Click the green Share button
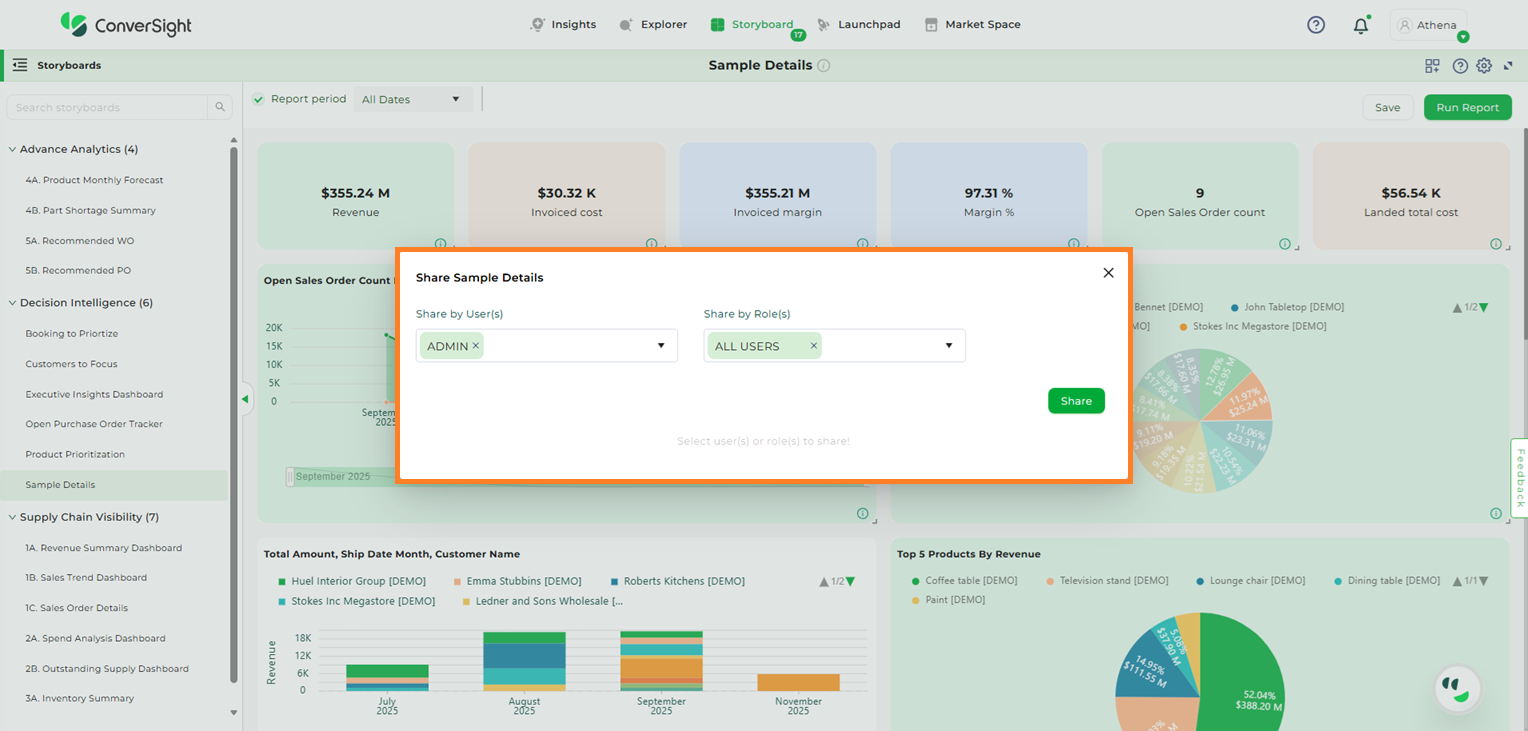The width and height of the screenshot is (1528, 731). pos(1076,401)
